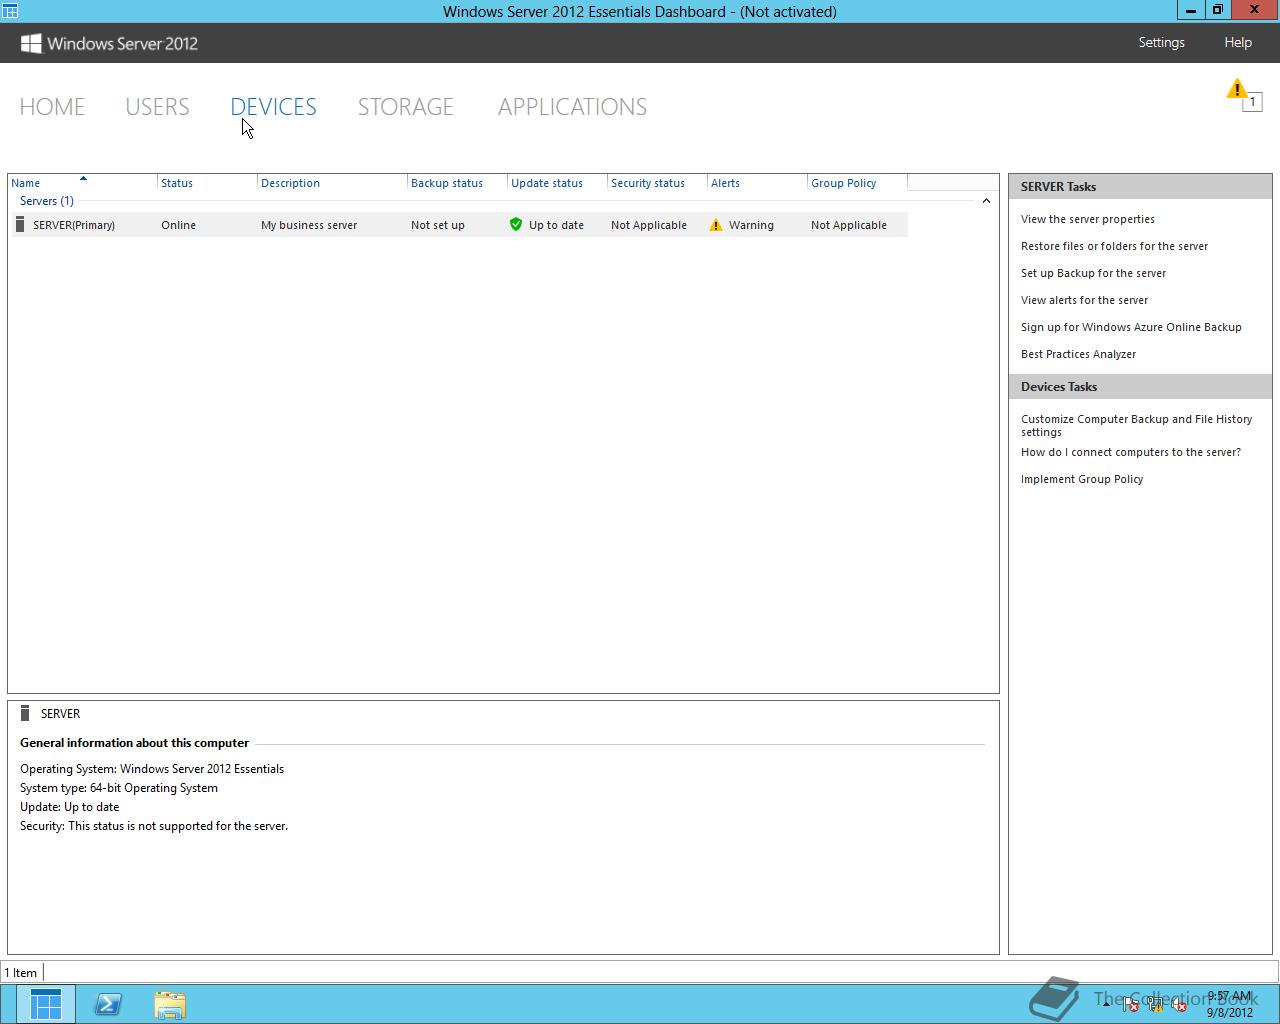Sort by the Description column header
1280x1024 pixels.
(333, 183)
